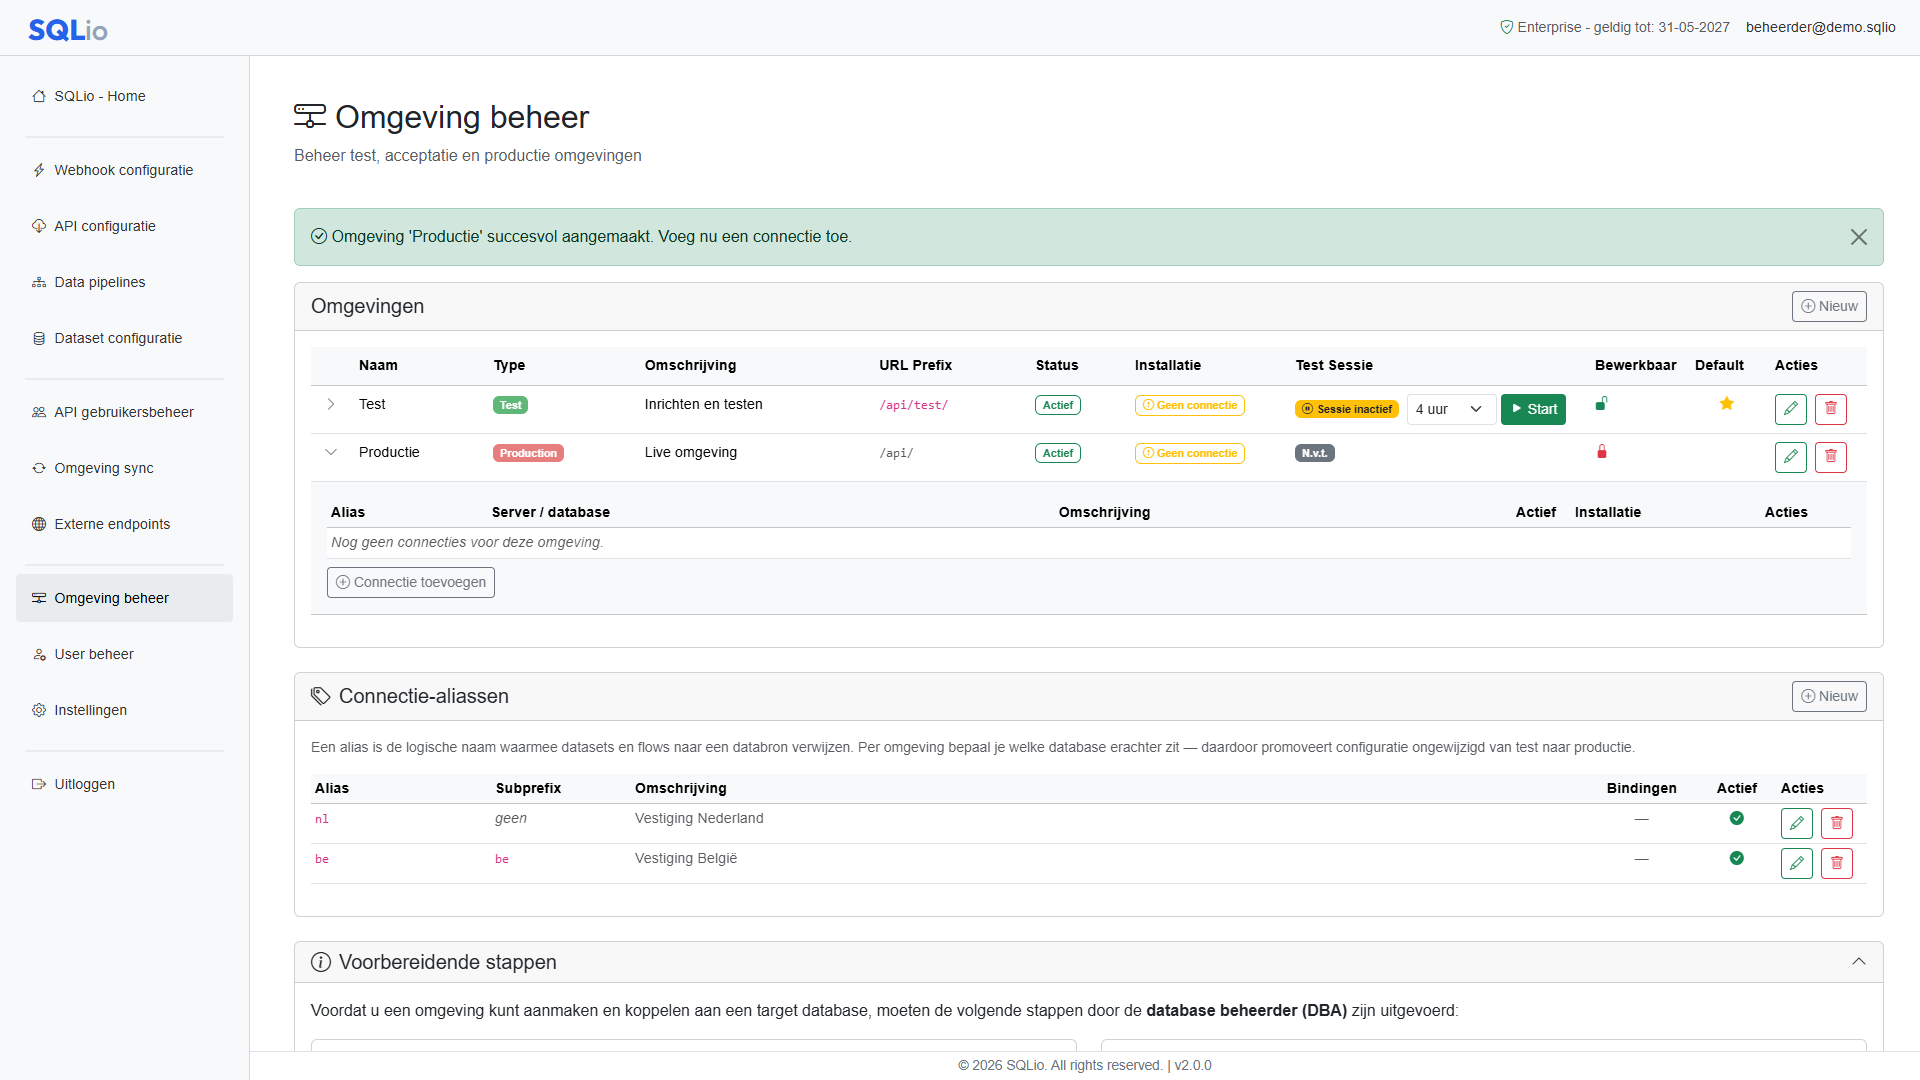Click the delete trash icon for alias nl
The width and height of the screenshot is (1920, 1080).
[x=1836, y=824]
